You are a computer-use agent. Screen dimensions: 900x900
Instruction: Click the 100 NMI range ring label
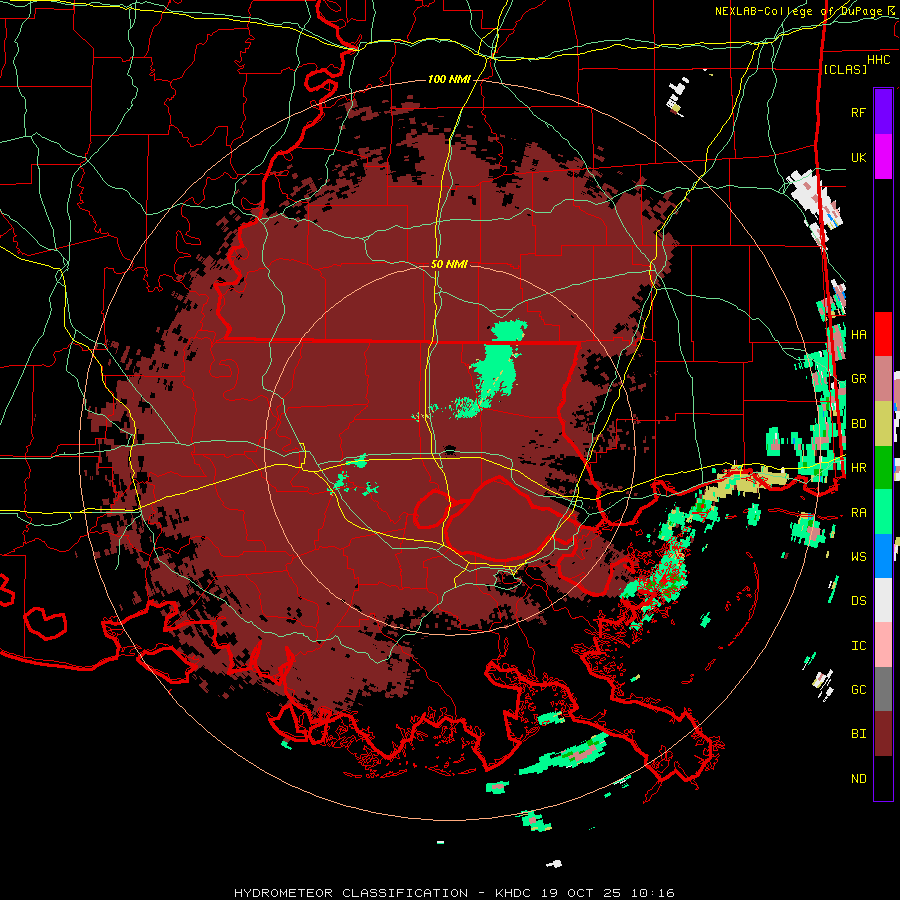[449, 79]
